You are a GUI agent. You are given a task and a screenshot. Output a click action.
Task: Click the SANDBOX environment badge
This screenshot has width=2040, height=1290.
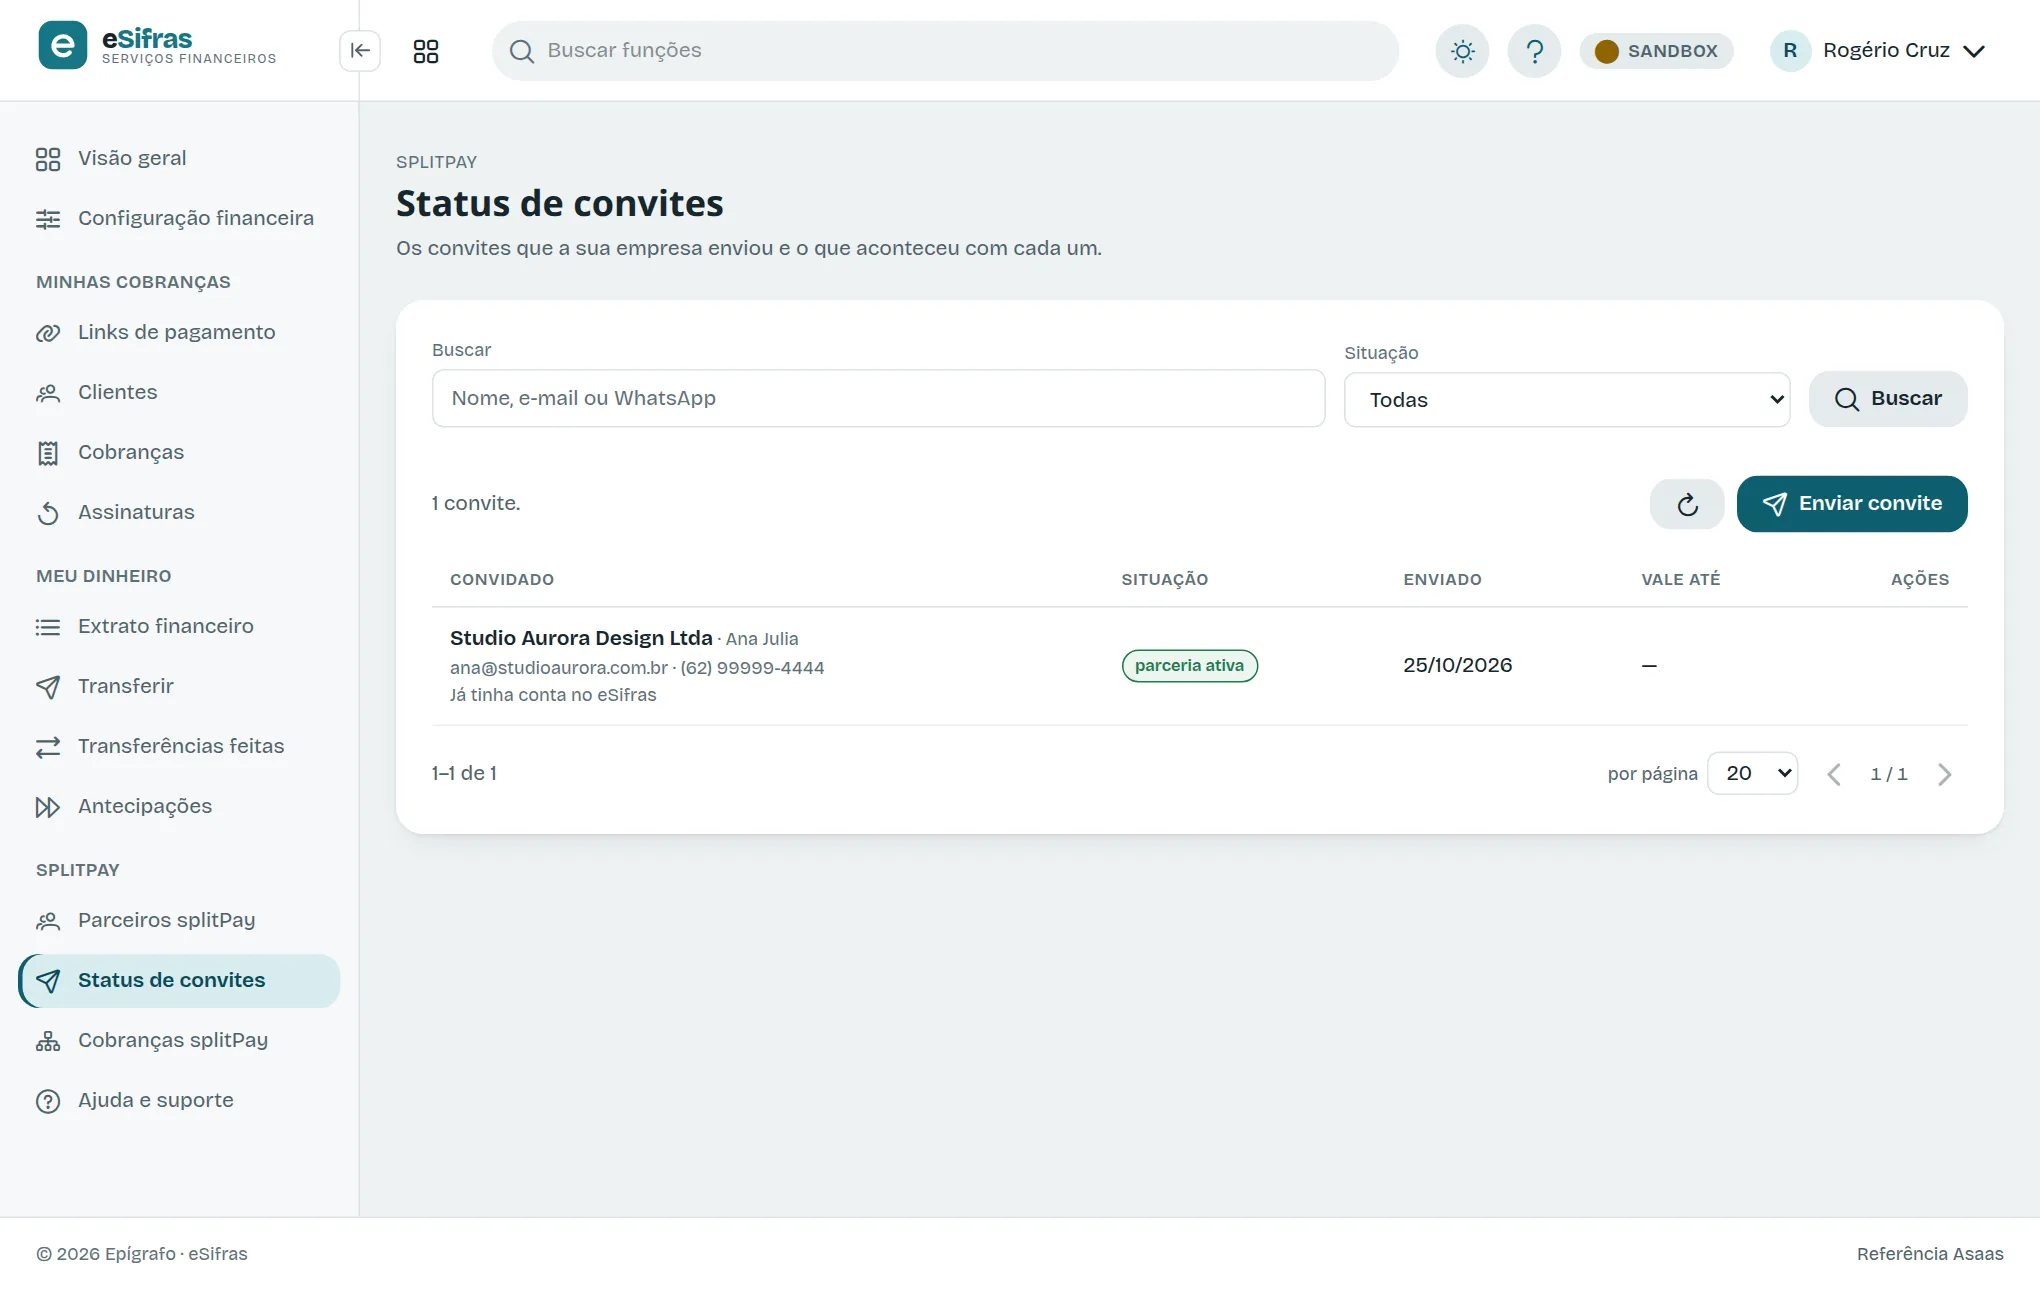pyautogui.click(x=1656, y=51)
